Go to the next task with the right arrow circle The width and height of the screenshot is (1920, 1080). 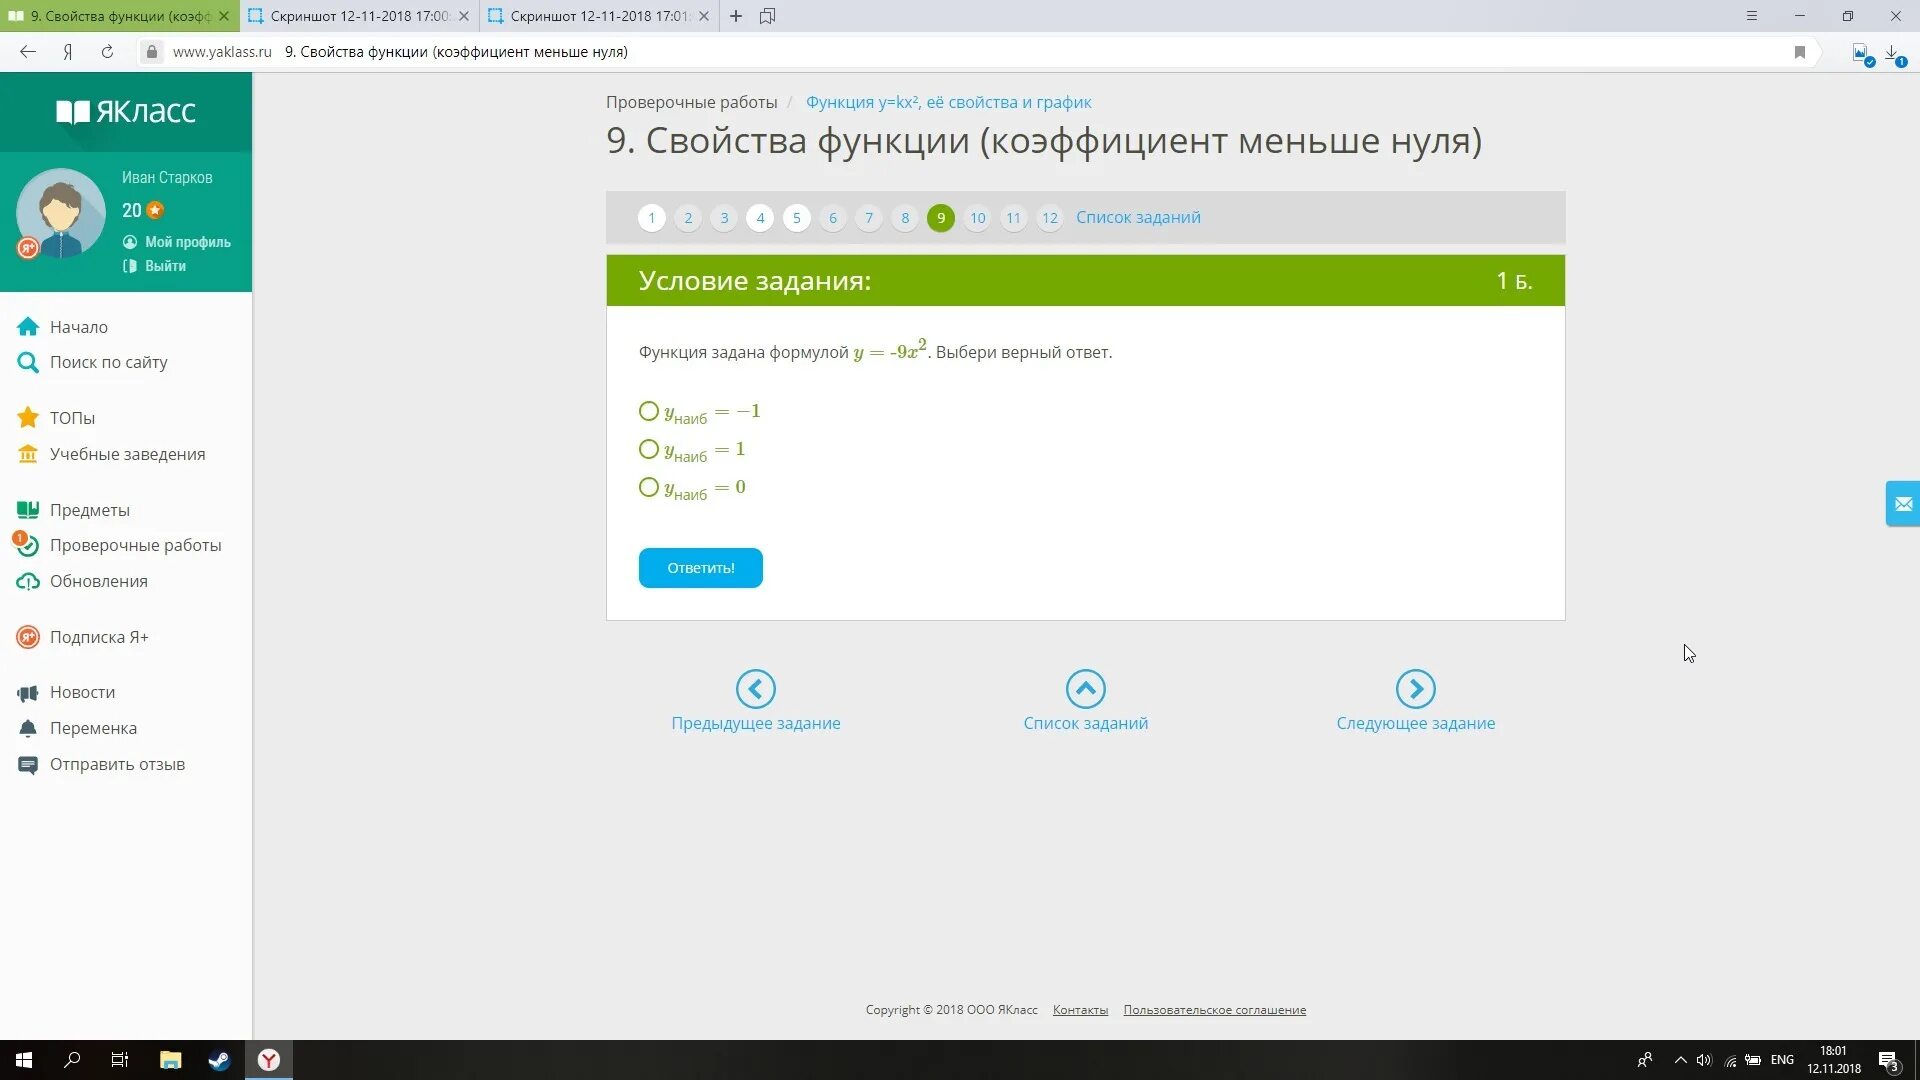point(1415,689)
